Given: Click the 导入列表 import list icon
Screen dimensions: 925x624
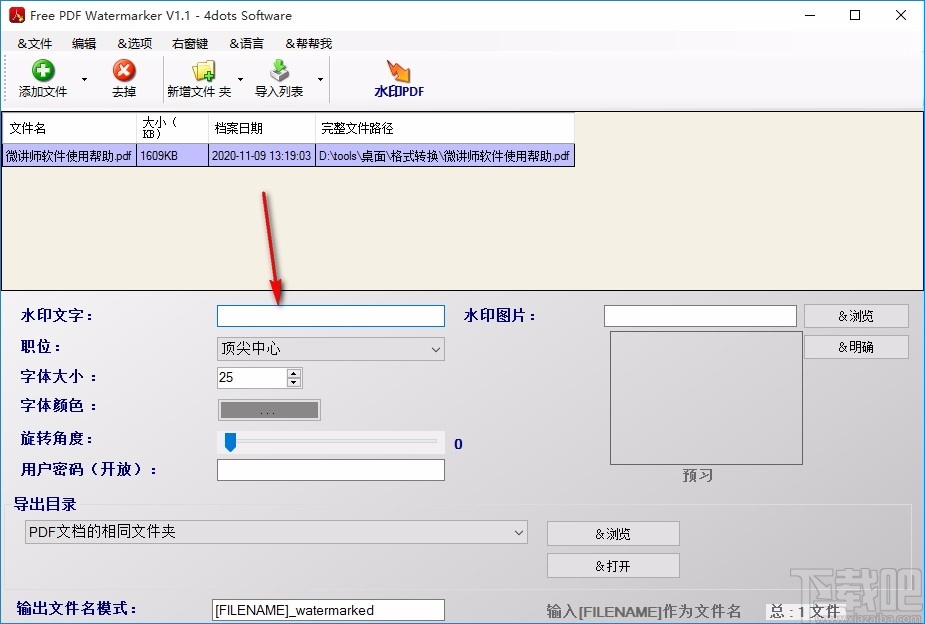Looking at the screenshot, I should [x=279, y=70].
